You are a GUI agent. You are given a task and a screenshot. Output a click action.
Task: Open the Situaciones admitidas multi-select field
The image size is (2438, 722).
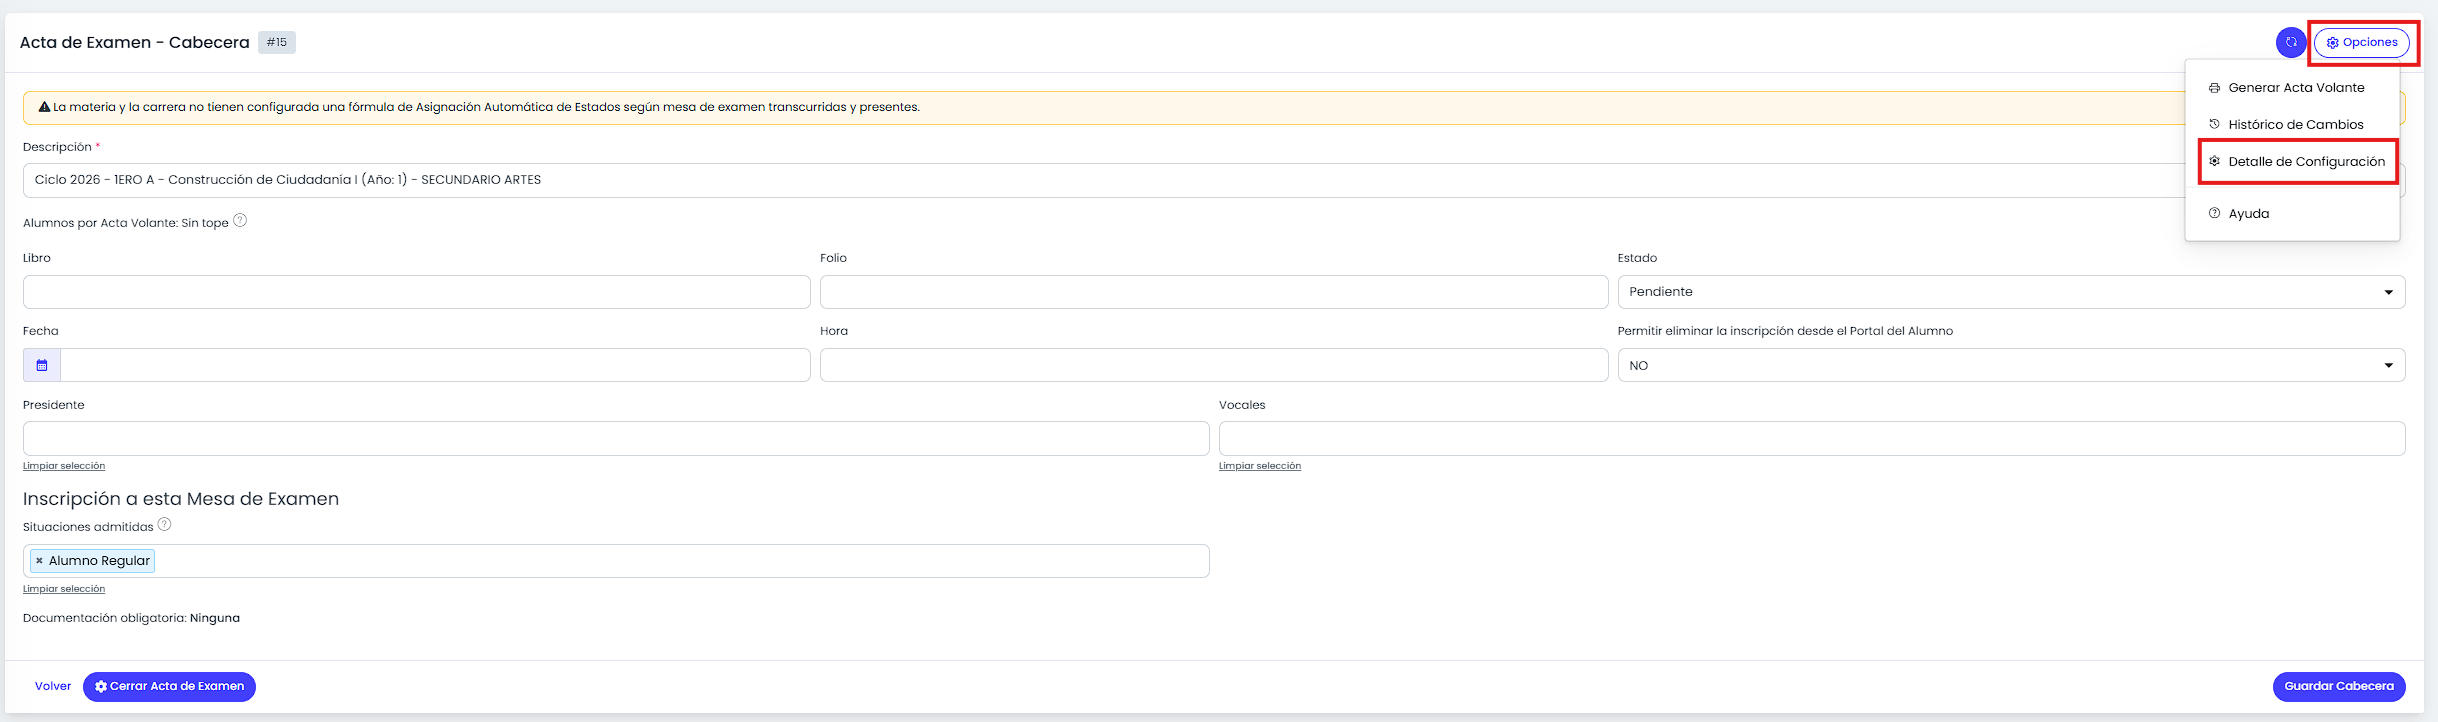tap(616, 561)
